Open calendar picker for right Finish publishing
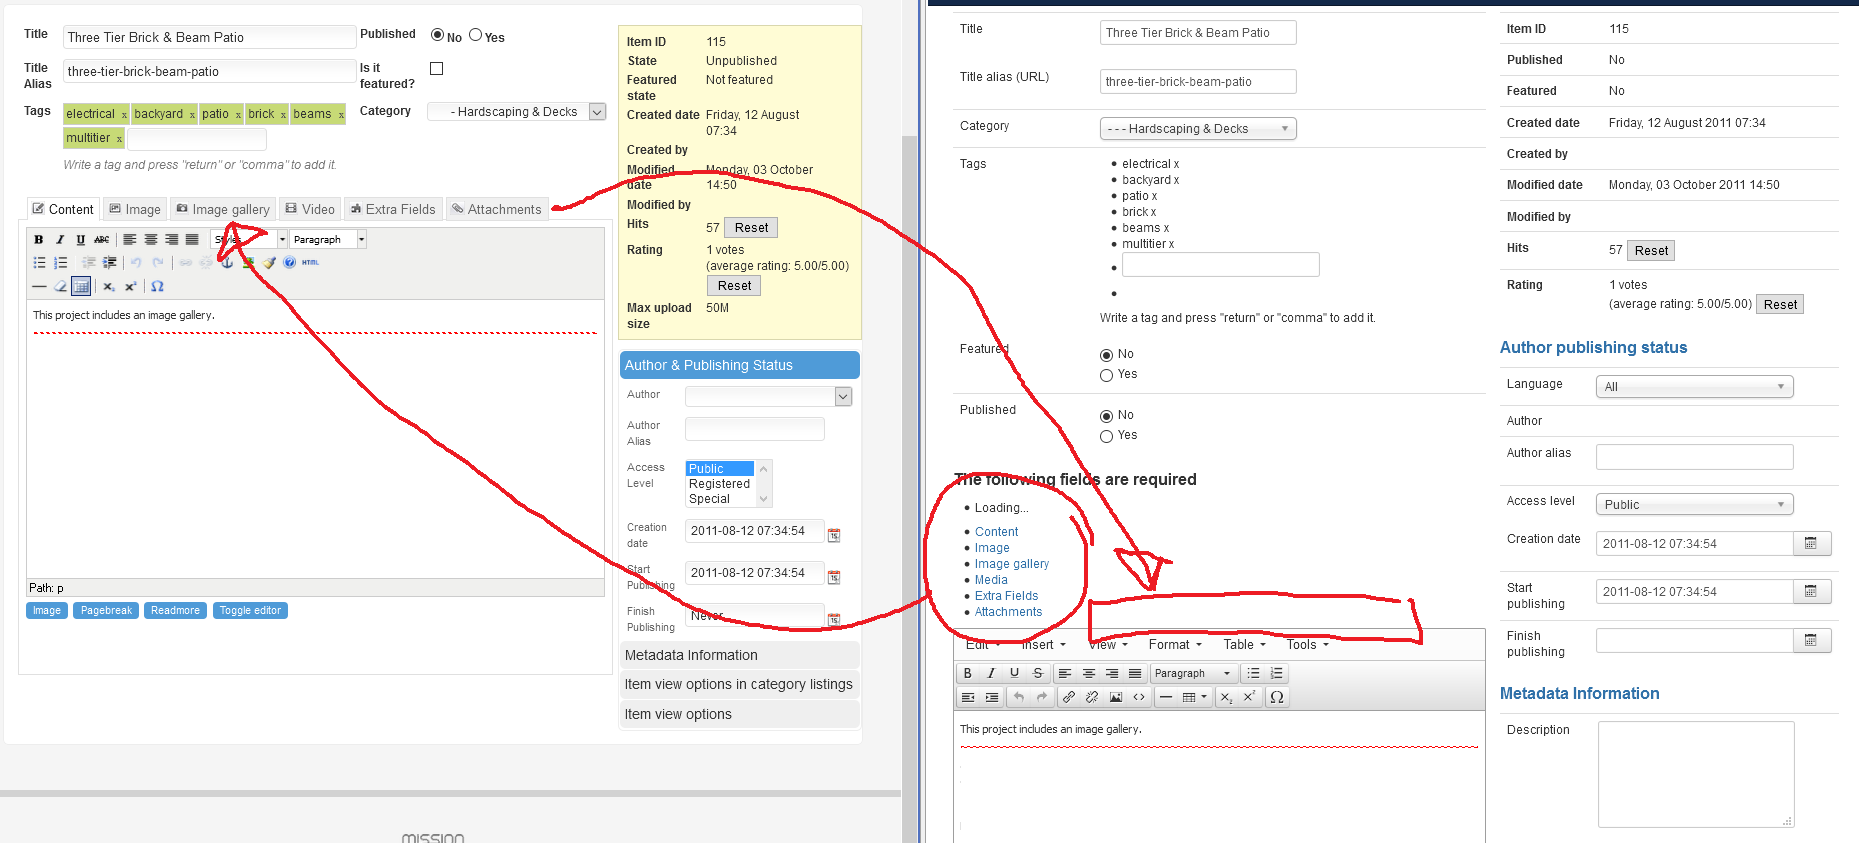The width and height of the screenshot is (1859, 843). 1811,640
